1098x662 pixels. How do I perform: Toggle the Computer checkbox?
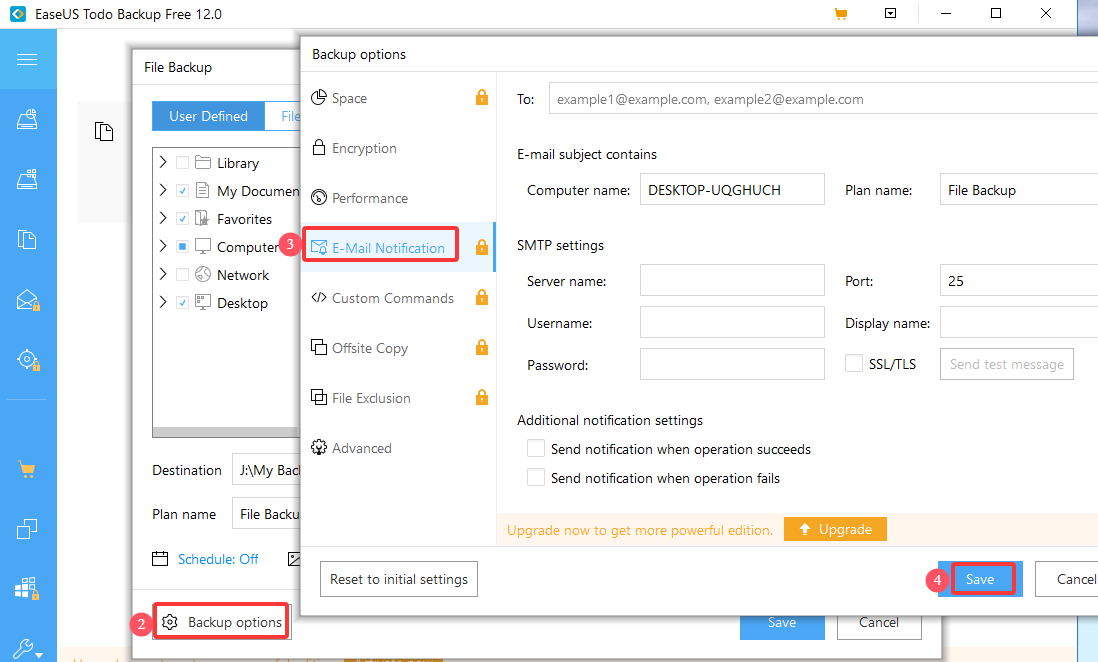click(x=182, y=247)
